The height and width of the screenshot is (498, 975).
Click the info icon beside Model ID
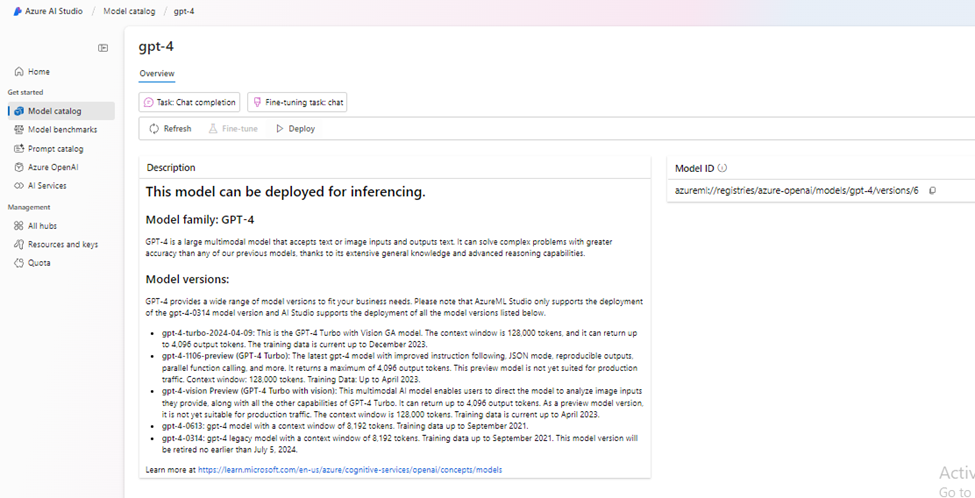click(x=722, y=168)
